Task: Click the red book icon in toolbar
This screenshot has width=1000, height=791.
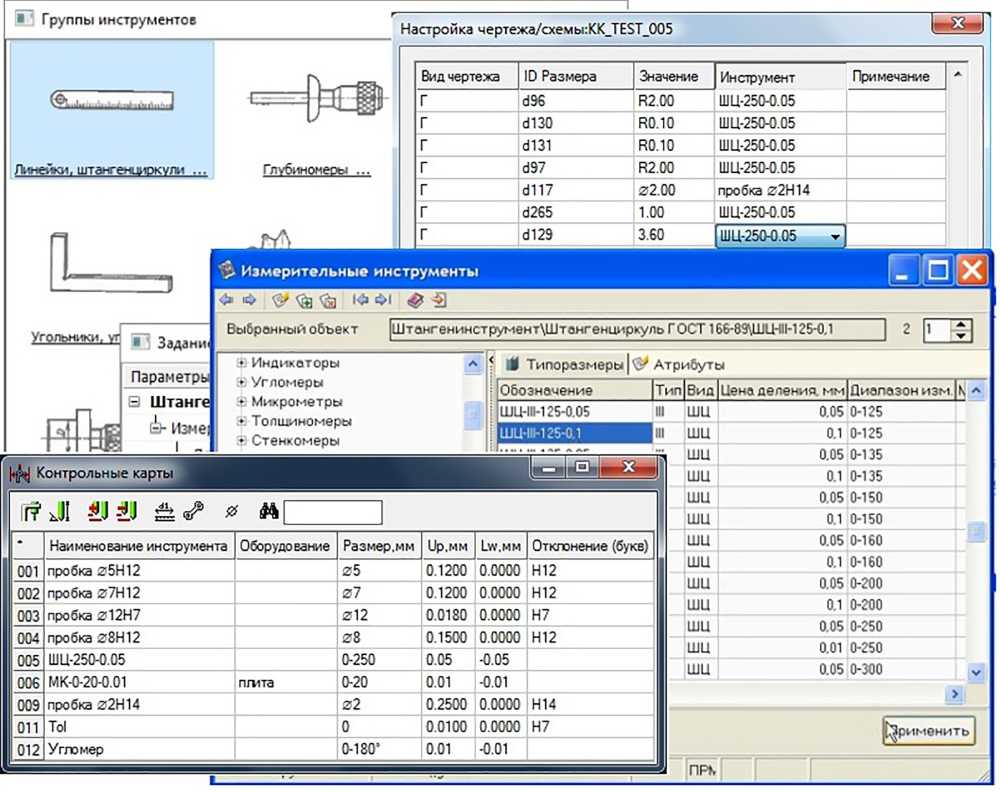Action: tap(415, 299)
